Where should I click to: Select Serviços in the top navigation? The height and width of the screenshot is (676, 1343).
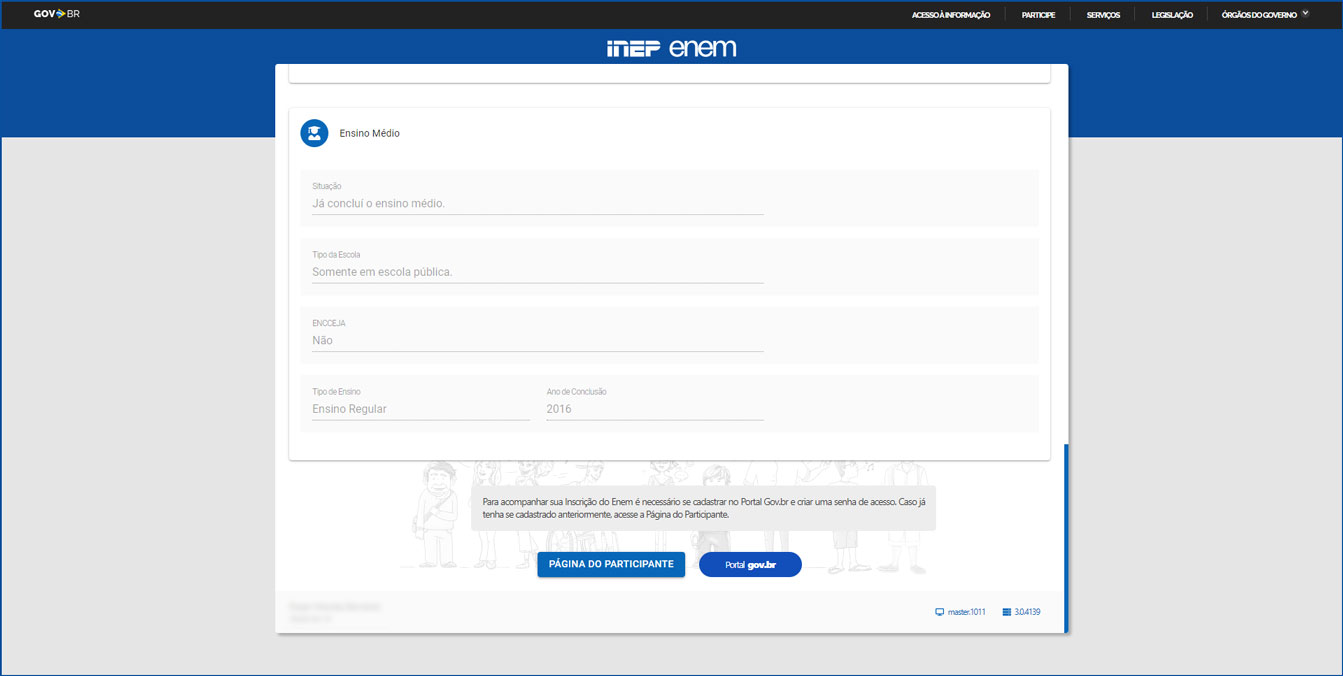pyautogui.click(x=1103, y=15)
